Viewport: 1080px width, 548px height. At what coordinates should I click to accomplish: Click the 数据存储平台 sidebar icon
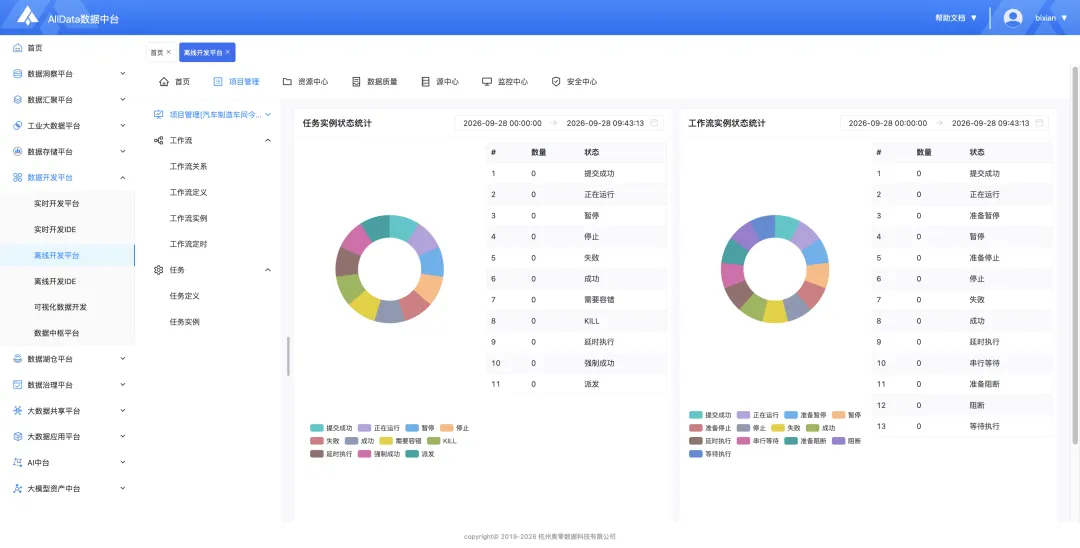pyautogui.click(x=18, y=151)
